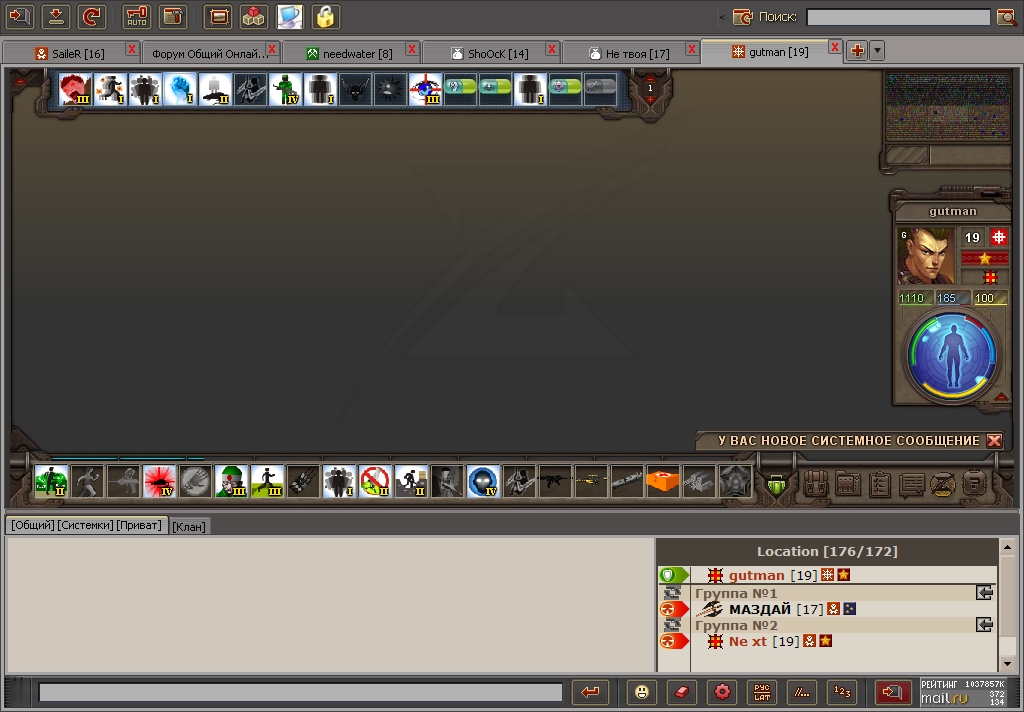
Task: Add a new tab with plus button
Action: (857, 50)
